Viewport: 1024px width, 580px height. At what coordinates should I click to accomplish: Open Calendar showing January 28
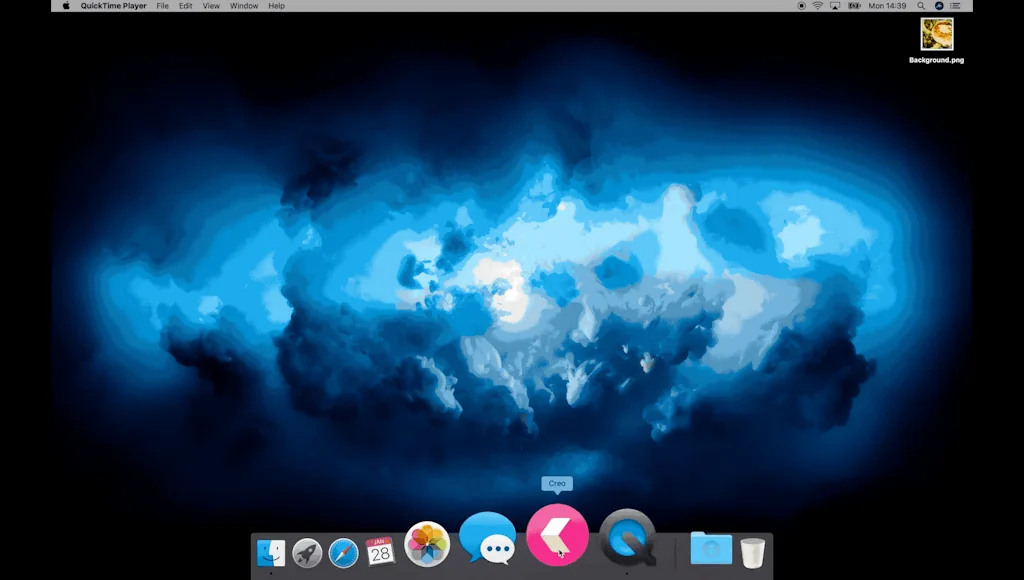point(379,550)
